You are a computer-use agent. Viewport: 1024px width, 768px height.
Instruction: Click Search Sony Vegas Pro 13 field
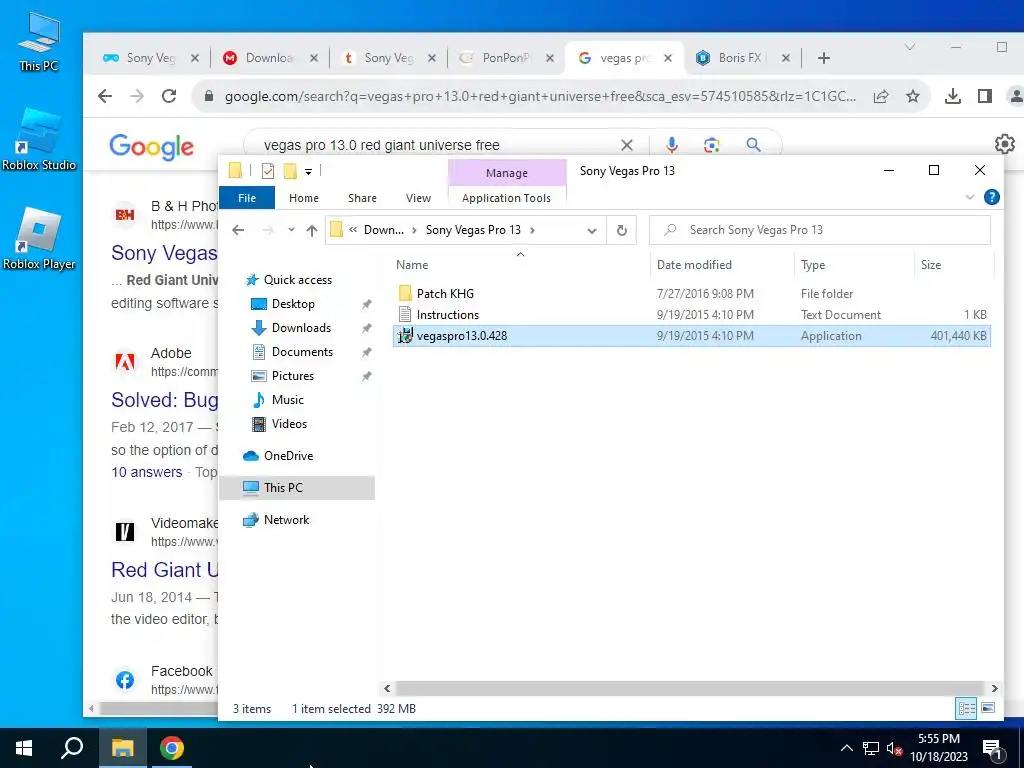pyautogui.click(x=820, y=230)
